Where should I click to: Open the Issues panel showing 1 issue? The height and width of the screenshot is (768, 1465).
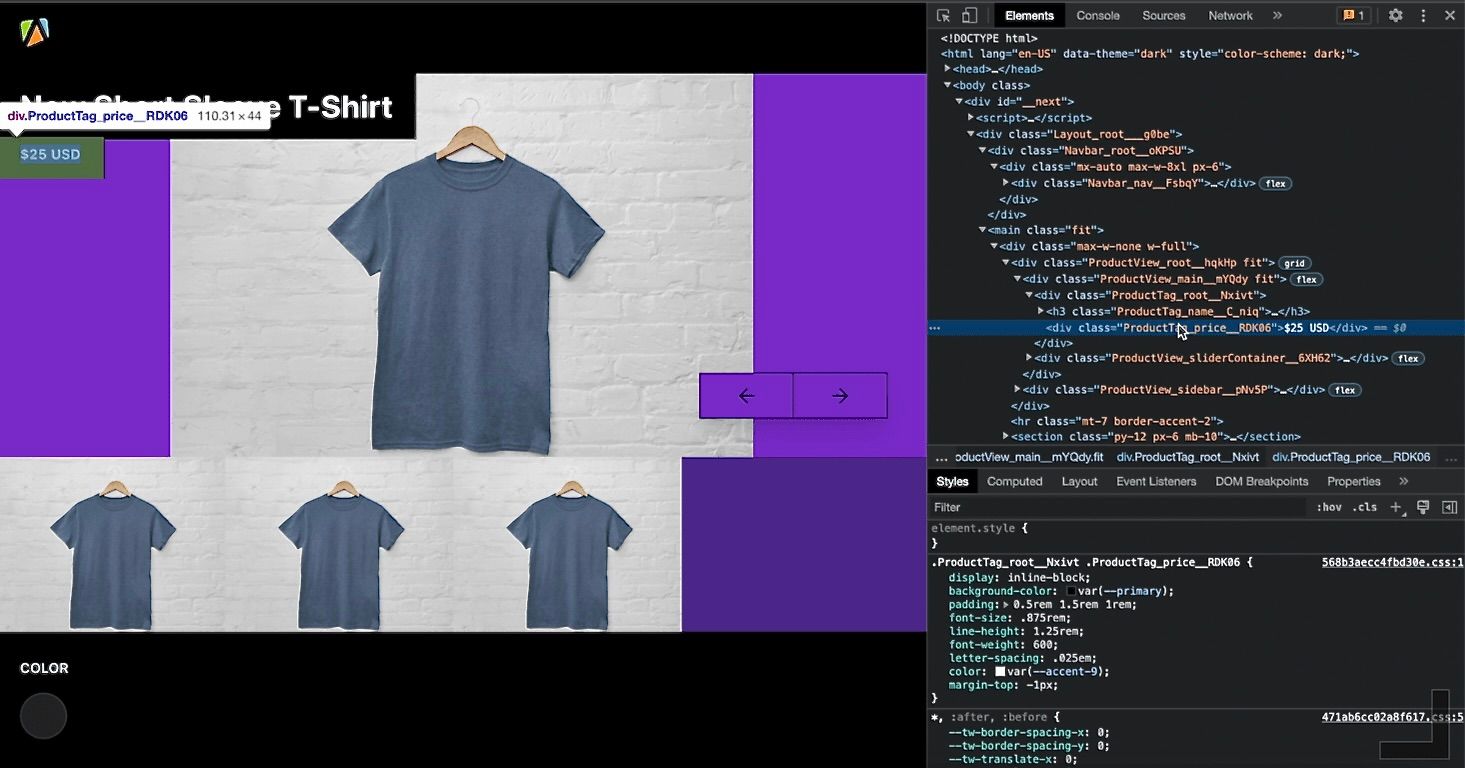pos(1353,15)
